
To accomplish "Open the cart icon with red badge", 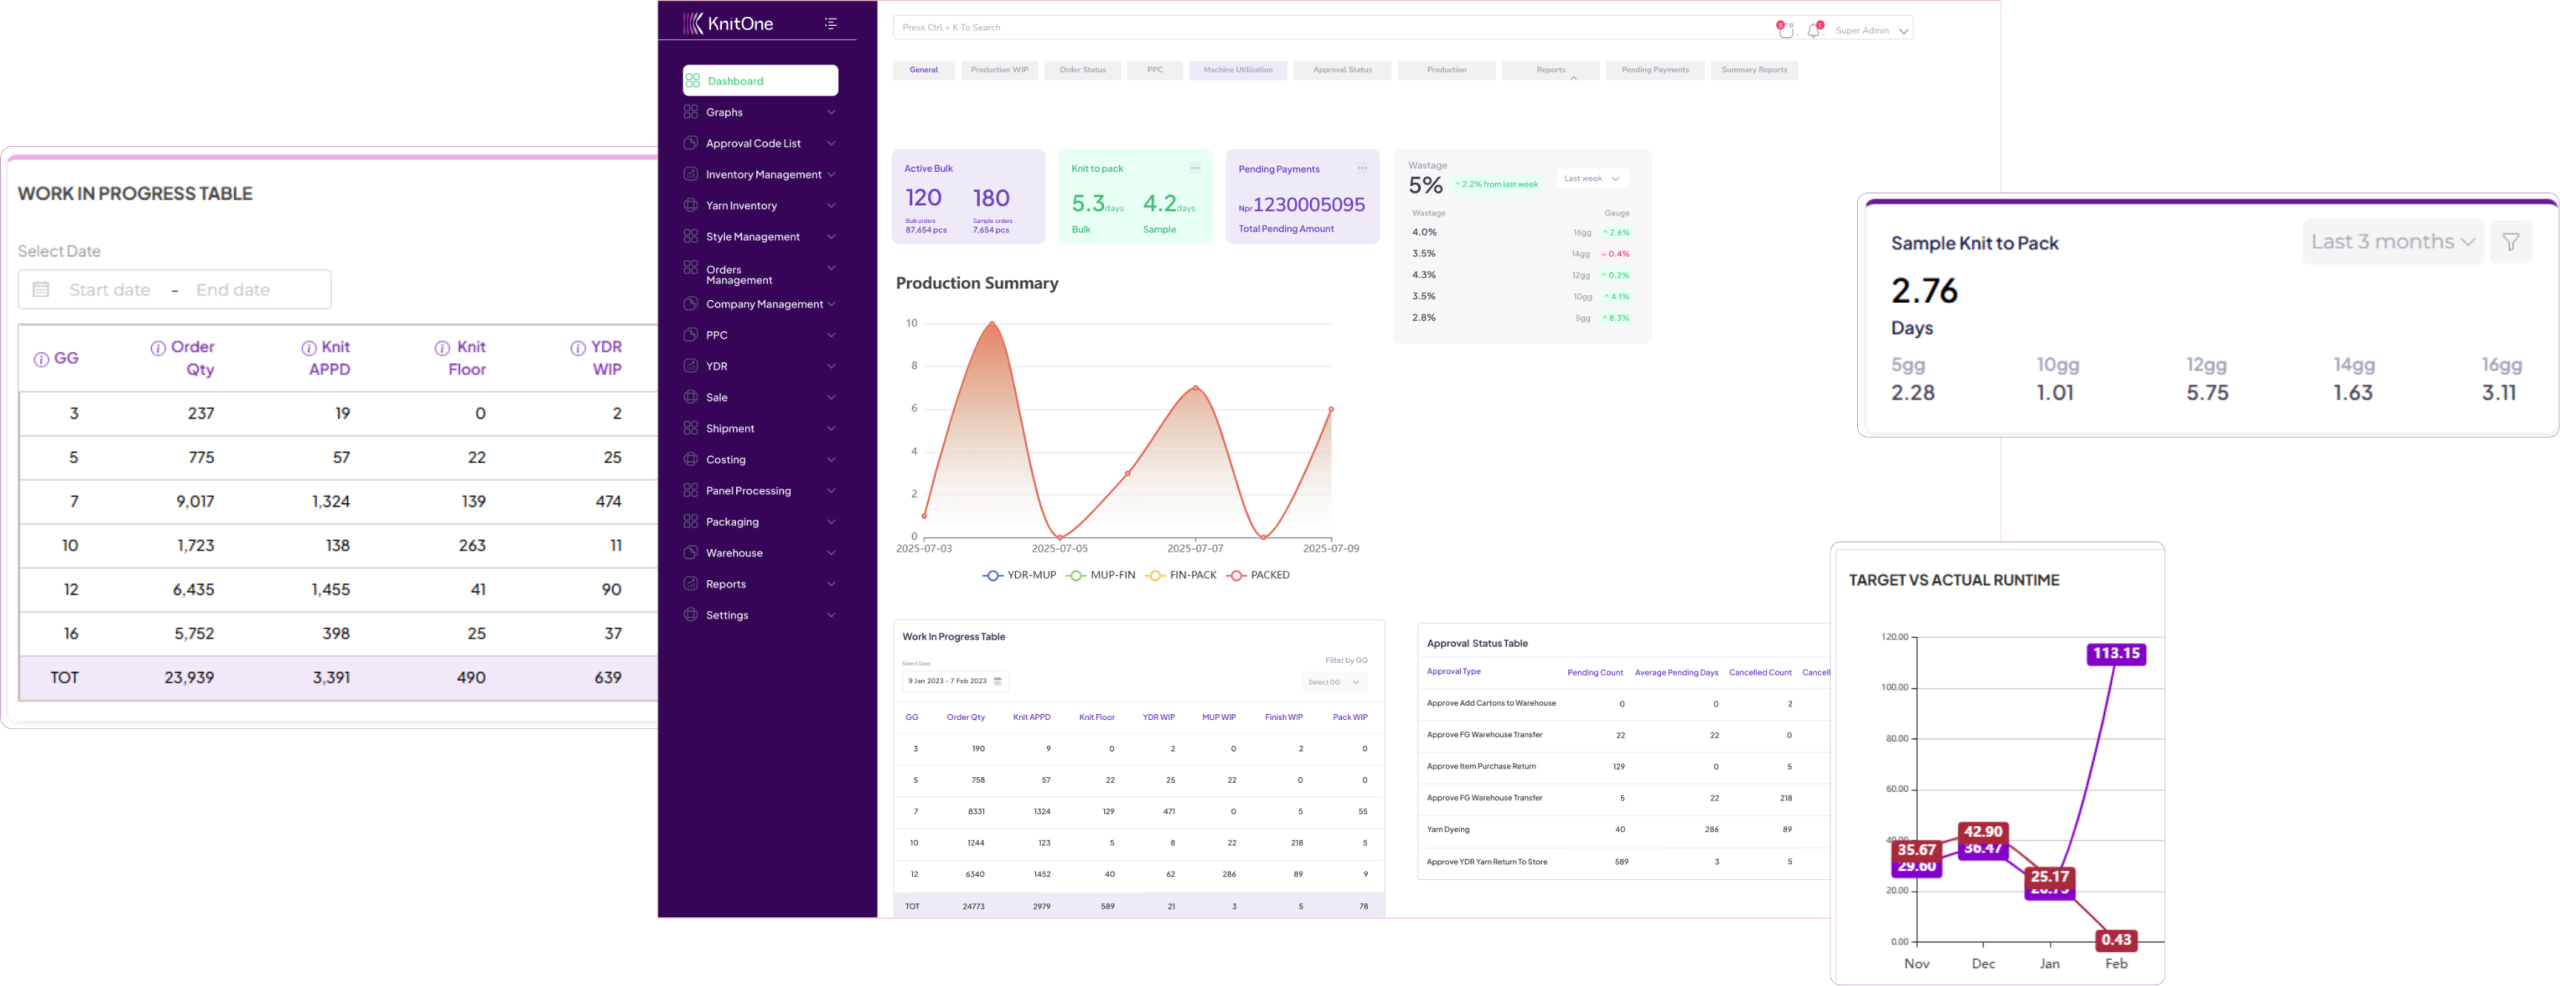I will coord(1785,30).
